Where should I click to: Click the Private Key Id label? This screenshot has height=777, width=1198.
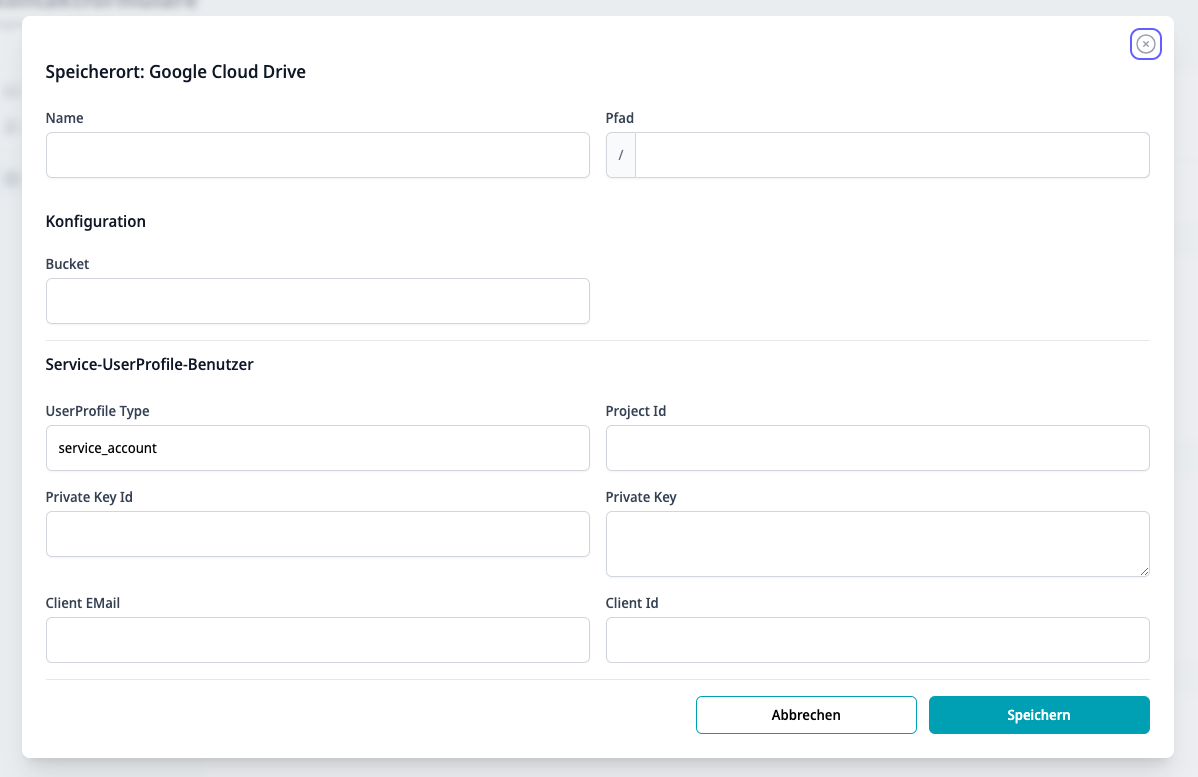point(89,497)
